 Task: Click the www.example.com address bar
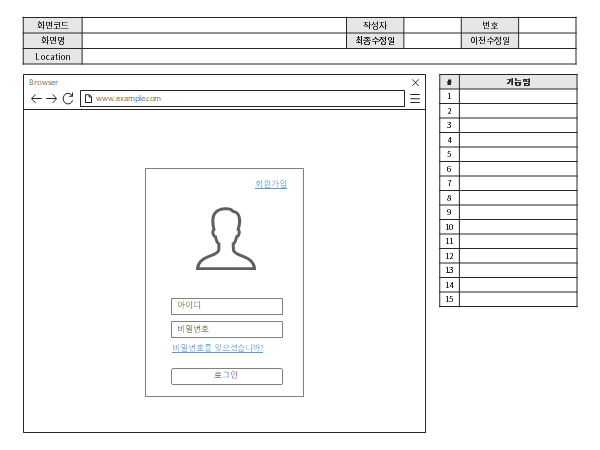[x=242, y=98]
